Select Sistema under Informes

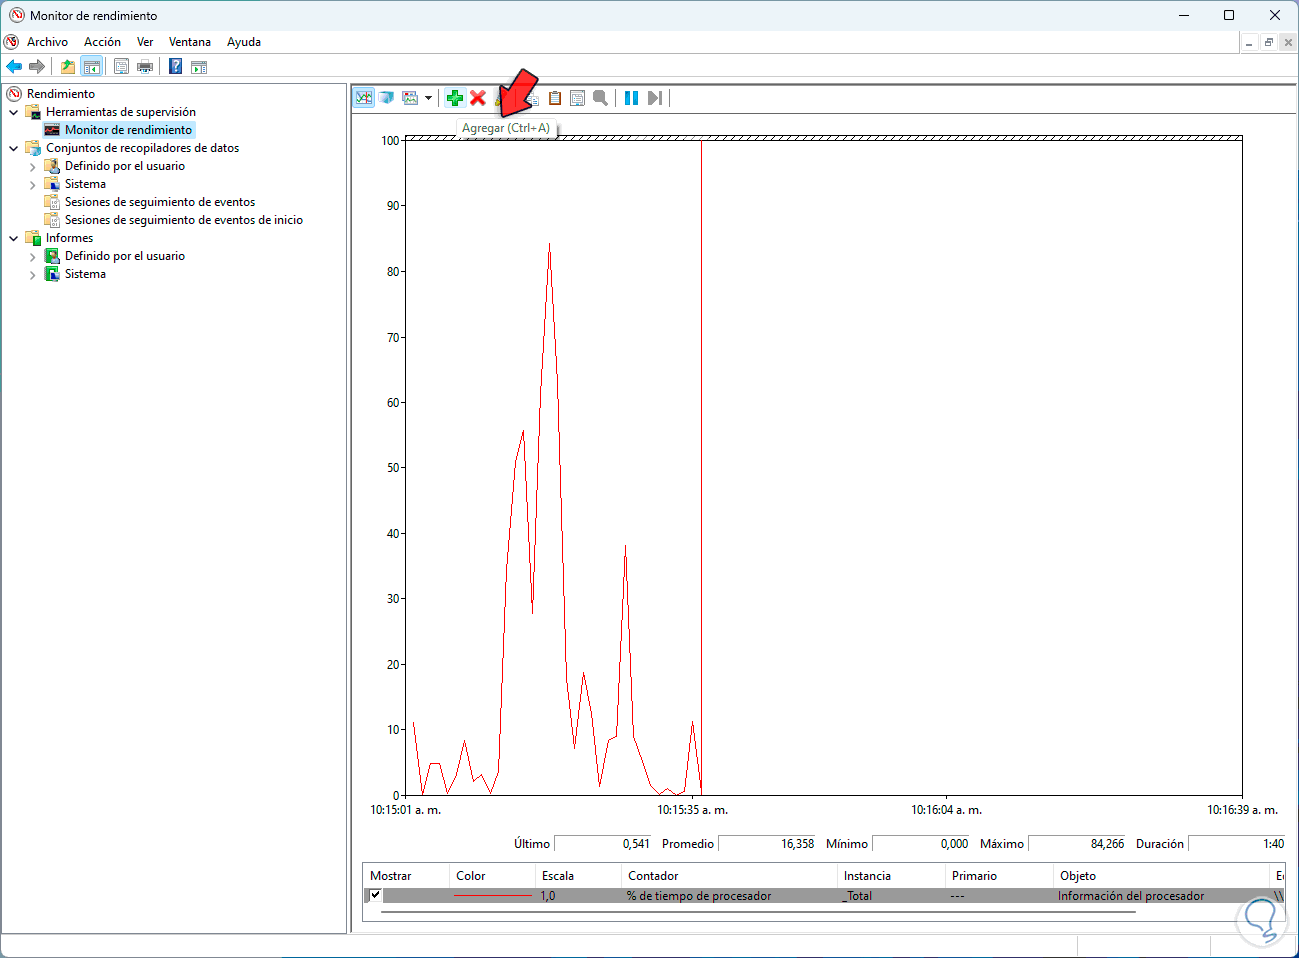tap(85, 274)
